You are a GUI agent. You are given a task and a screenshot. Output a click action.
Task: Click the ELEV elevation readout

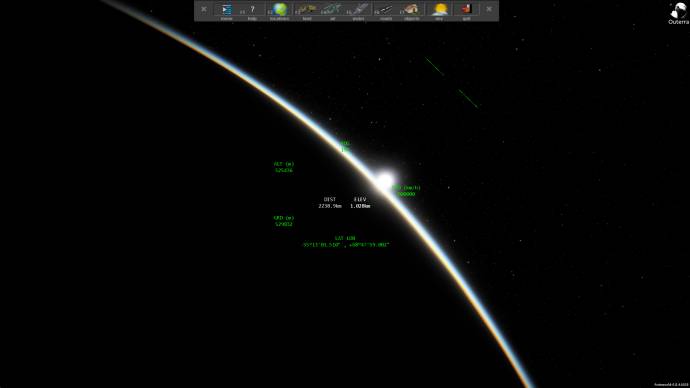tap(360, 202)
